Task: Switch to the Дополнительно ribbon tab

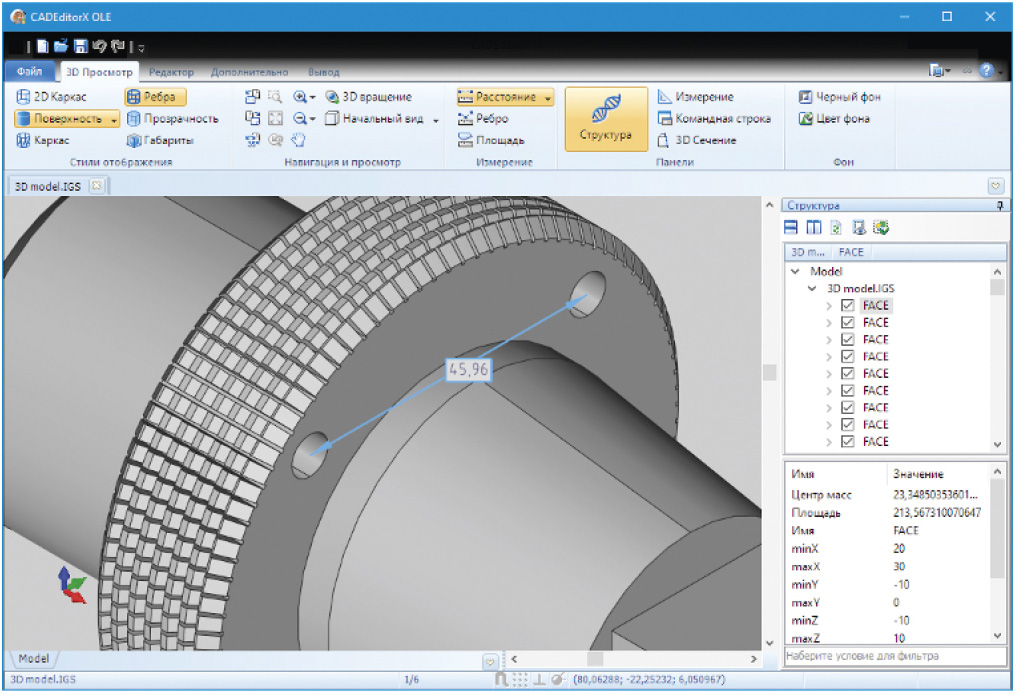Action: point(249,72)
